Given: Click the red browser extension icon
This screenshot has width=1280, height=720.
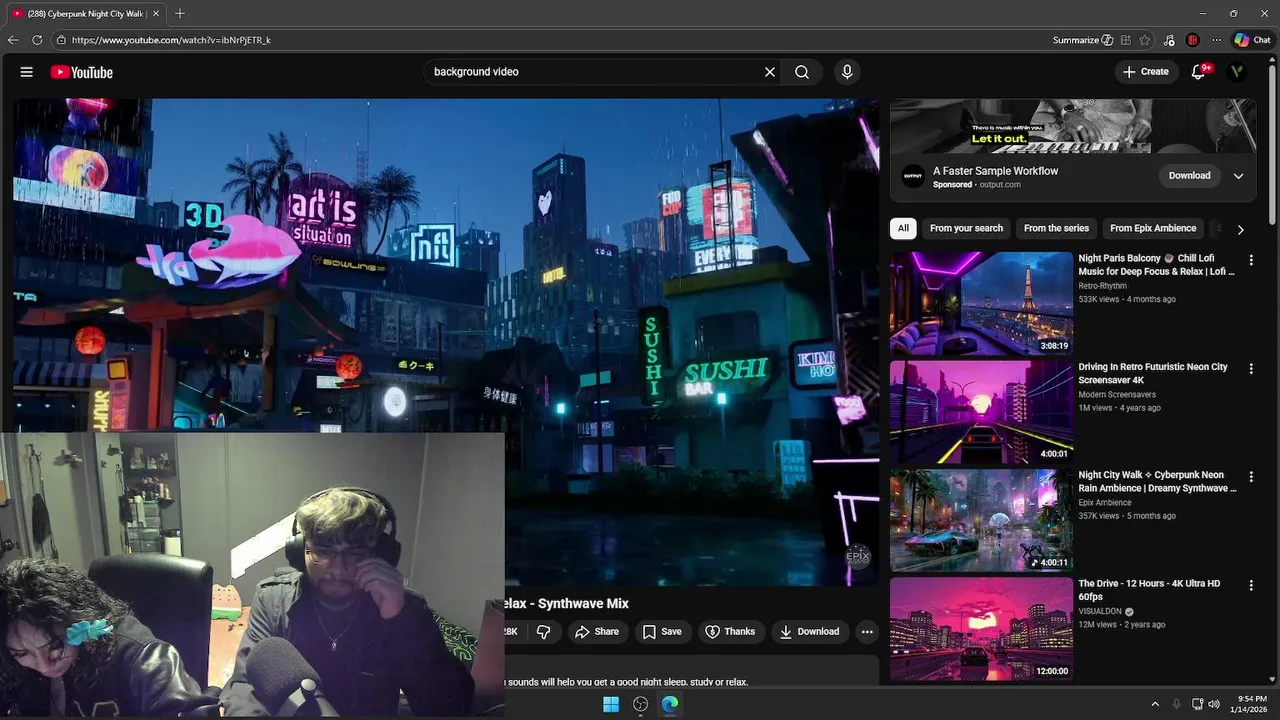Looking at the screenshot, I should pos(1192,40).
